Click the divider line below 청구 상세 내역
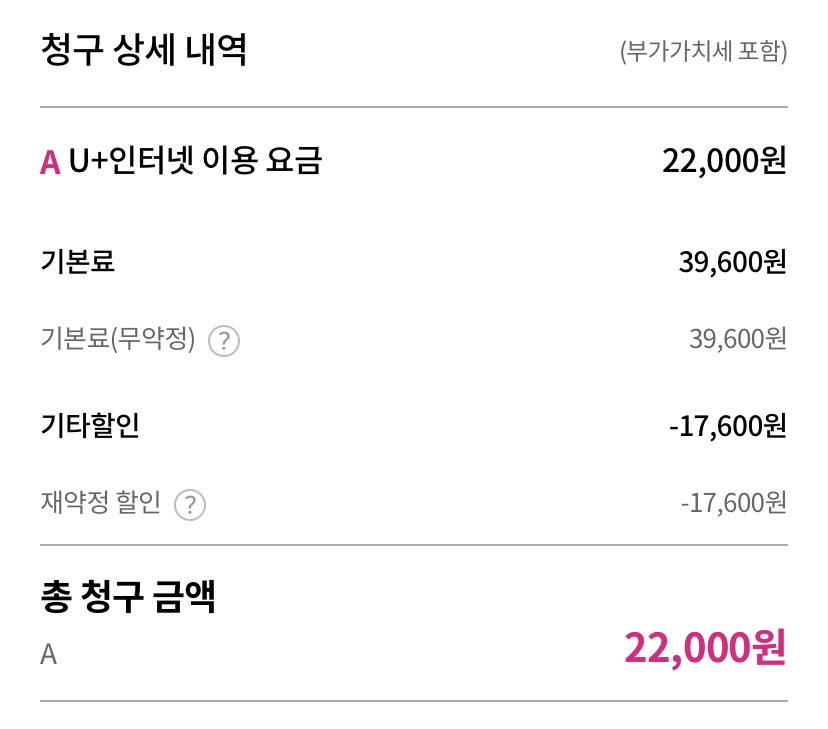This screenshot has width=828, height=729. click(414, 107)
